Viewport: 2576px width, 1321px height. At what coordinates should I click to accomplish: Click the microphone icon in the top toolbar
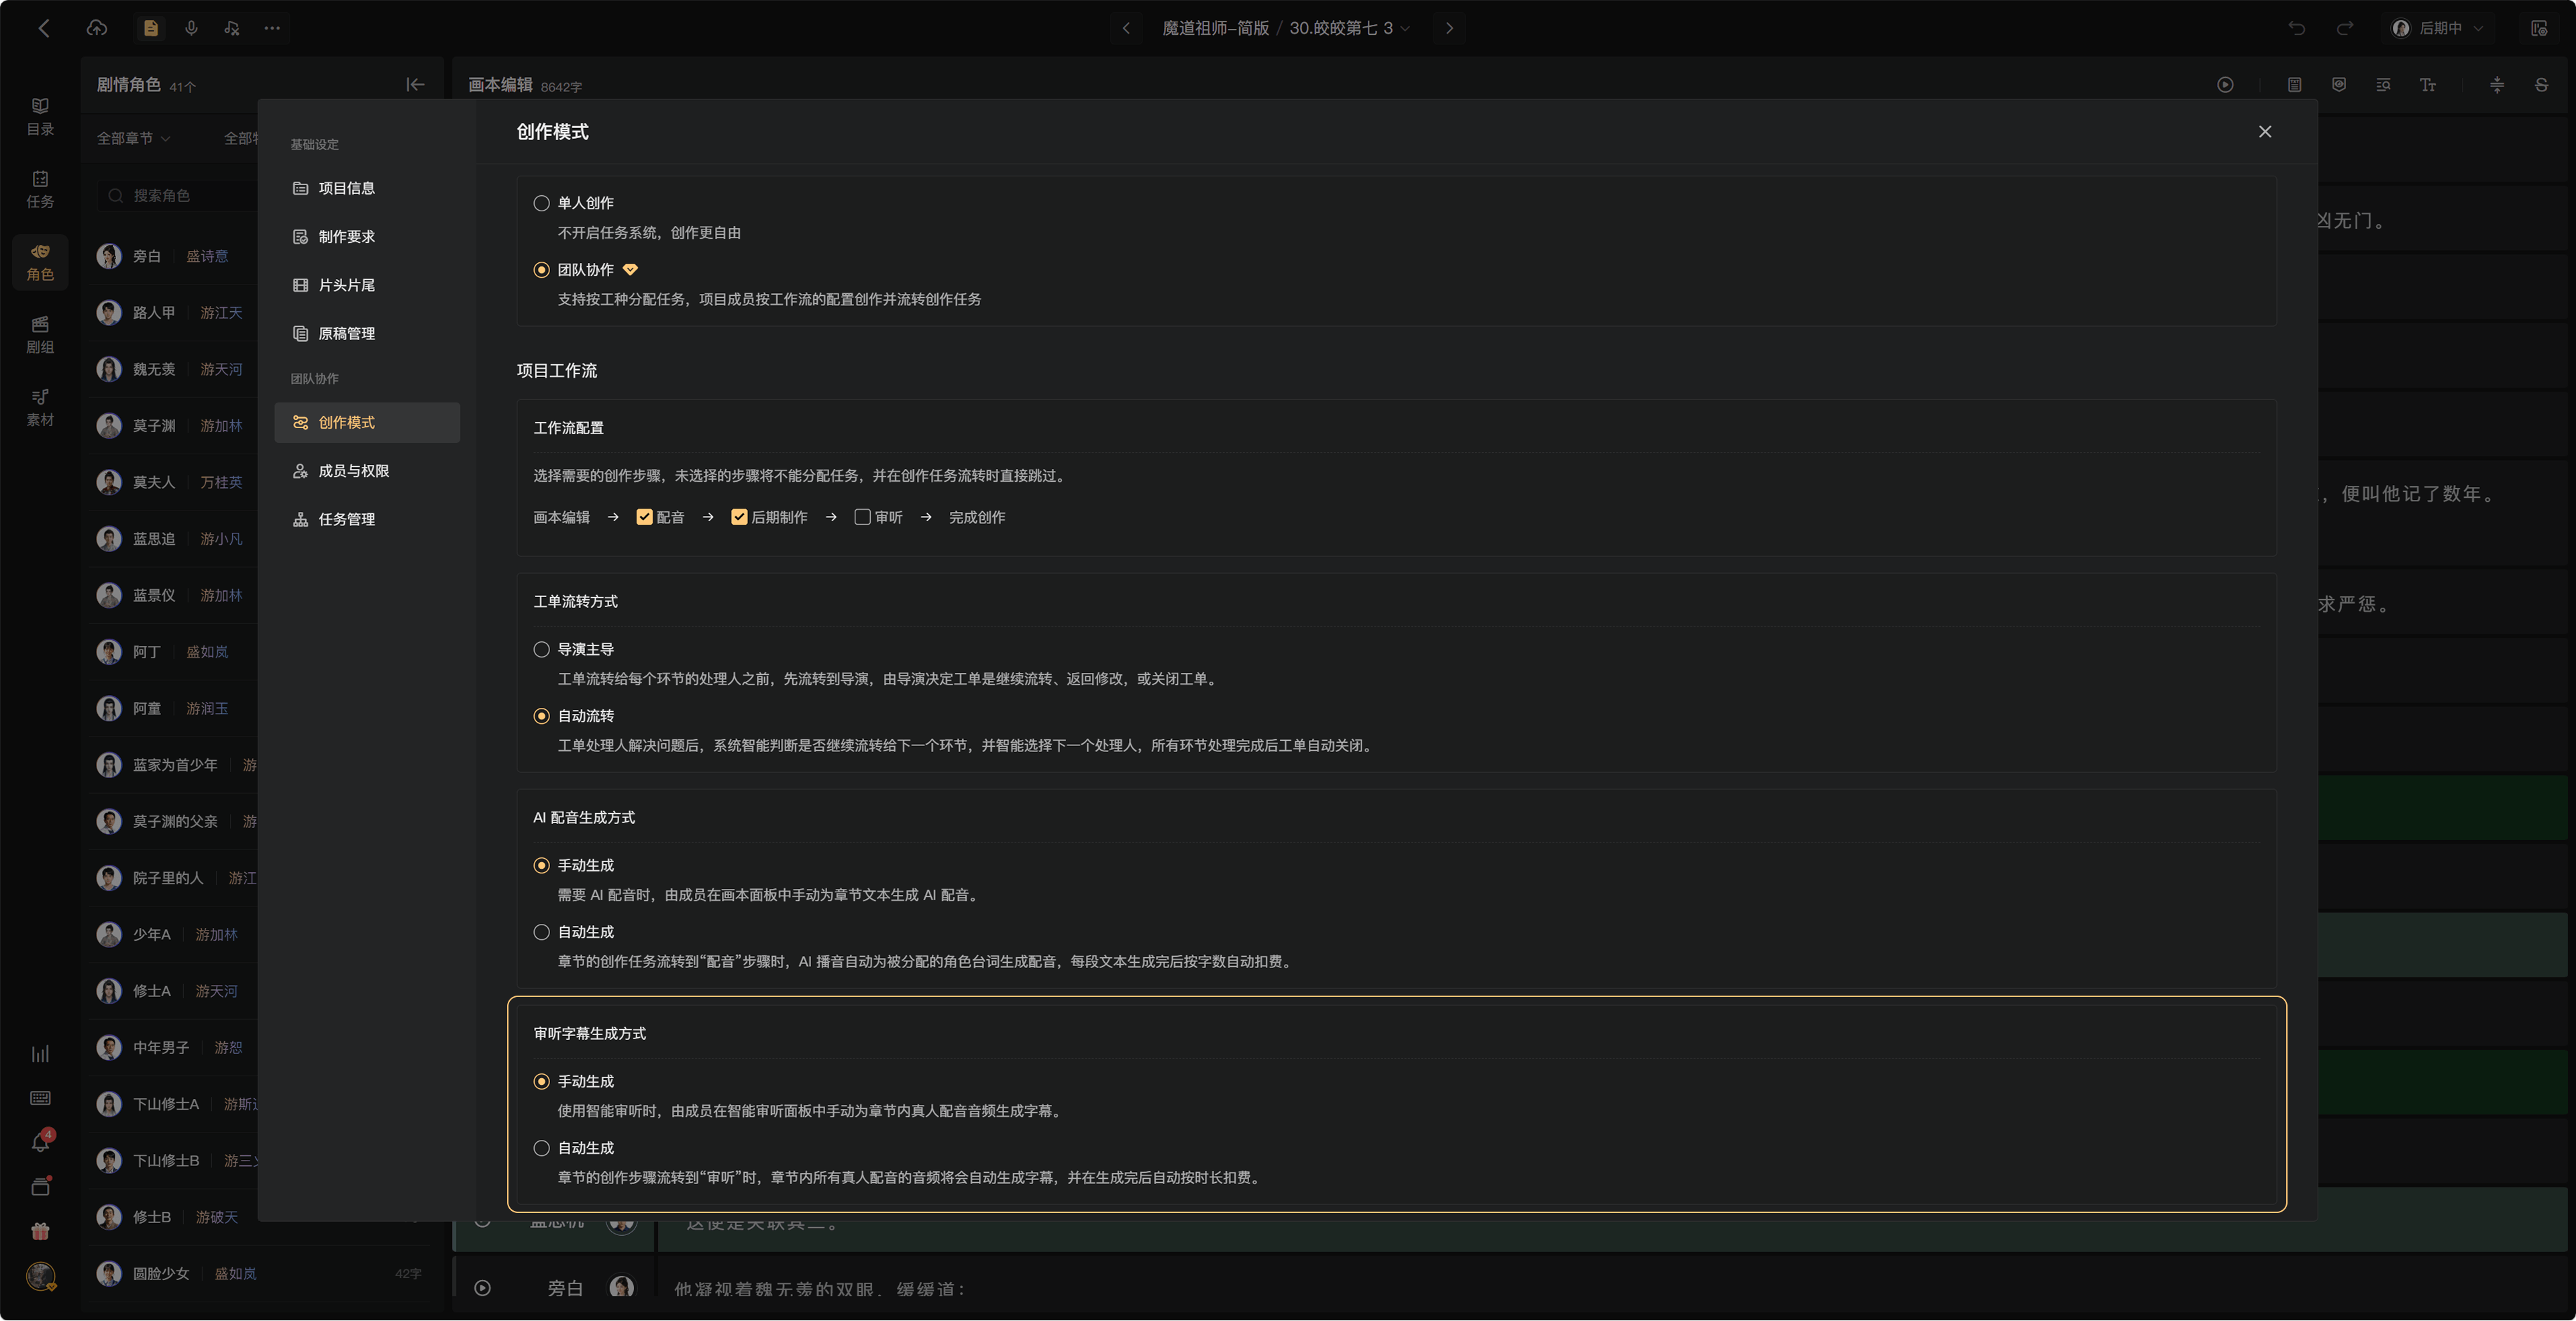click(x=191, y=28)
